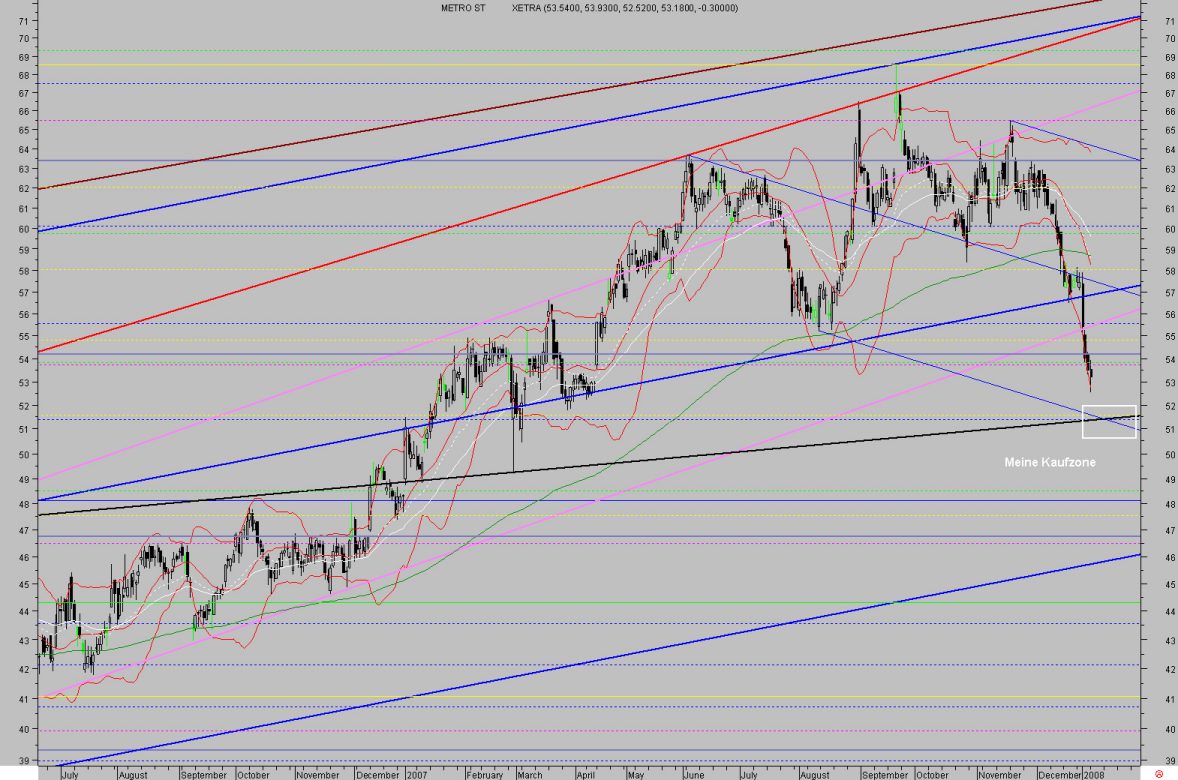The width and height of the screenshot is (1178, 780).
Task: Click the small red circular icon below the chart
Action: click(1158, 774)
